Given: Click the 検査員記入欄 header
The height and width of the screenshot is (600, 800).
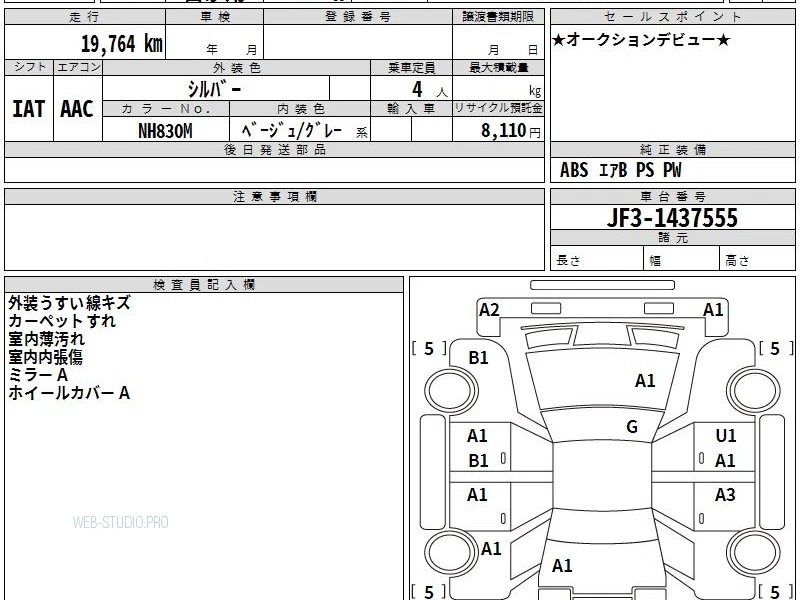Looking at the screenshot, I should (204, 285).
